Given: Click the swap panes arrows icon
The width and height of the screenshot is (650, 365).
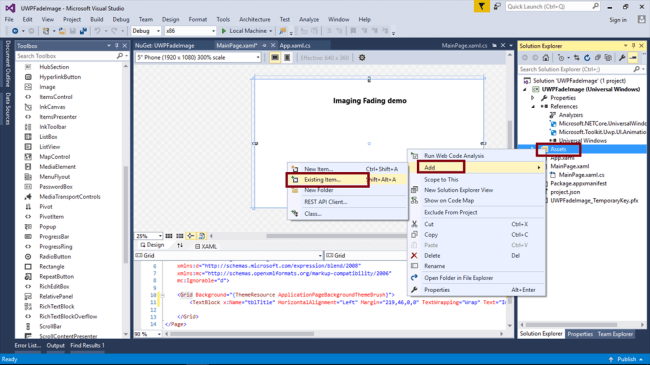Looking at the screenshot, I should point(180,246).
